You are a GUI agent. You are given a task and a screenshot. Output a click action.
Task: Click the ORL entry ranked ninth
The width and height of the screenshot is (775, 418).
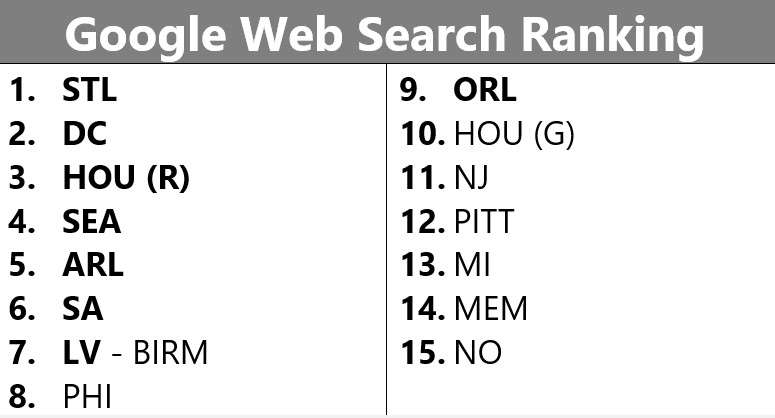(485, 90)
